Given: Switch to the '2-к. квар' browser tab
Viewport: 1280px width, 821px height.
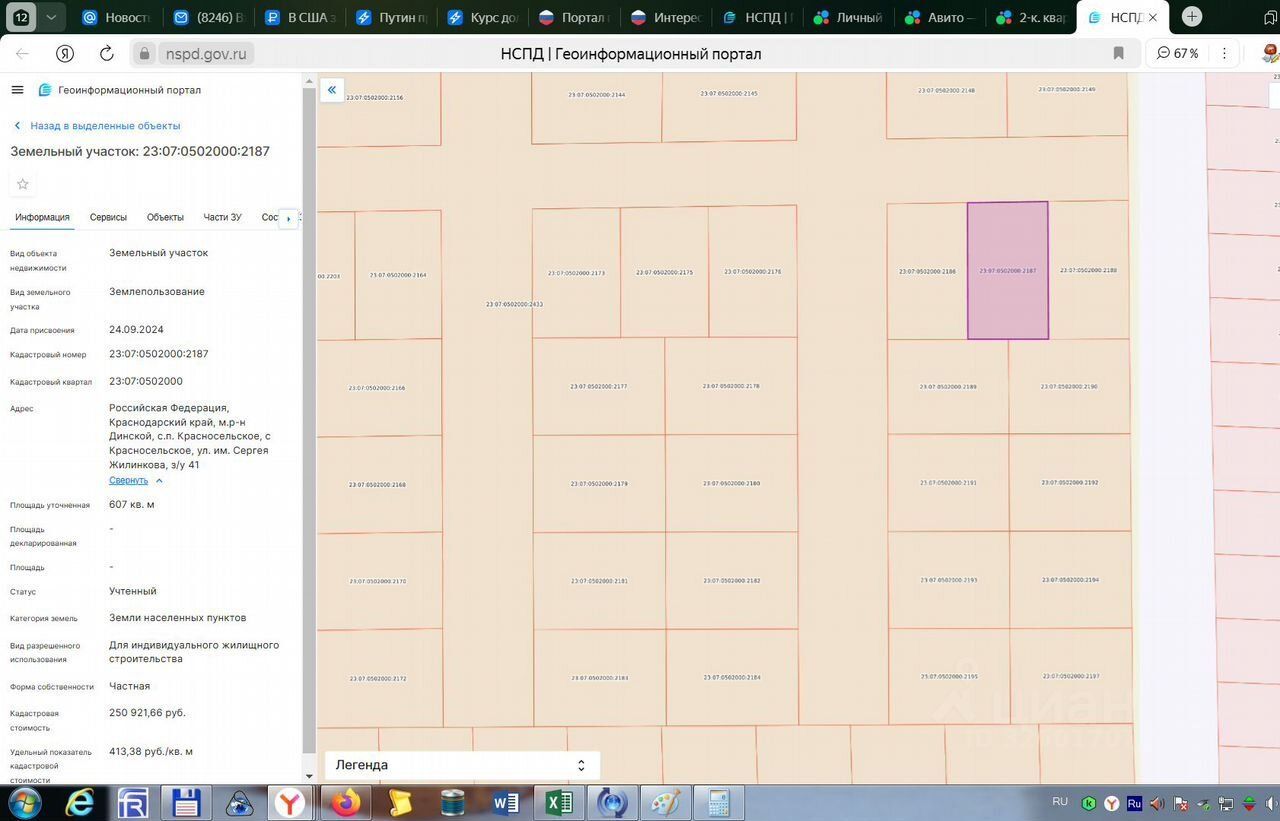Looking at the screenshot, I should click(x=1030, y=18).
